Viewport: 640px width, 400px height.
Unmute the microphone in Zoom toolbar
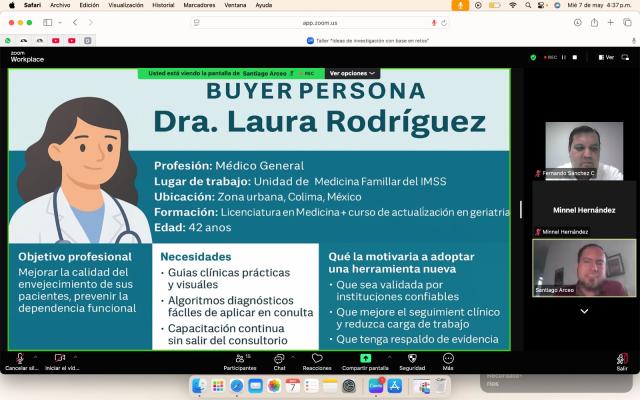(19, 359)
